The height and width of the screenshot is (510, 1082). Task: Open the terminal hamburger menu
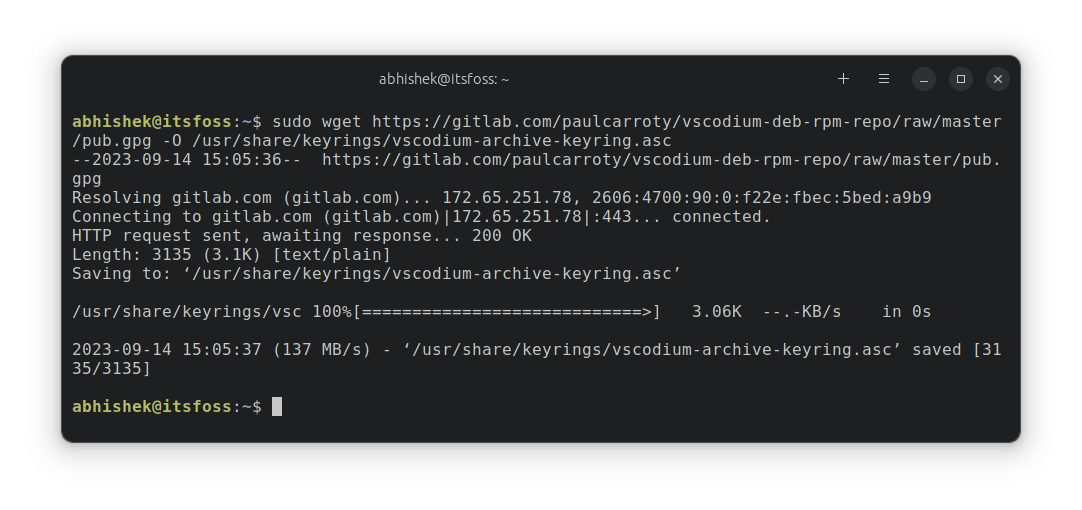pos(884,78)
